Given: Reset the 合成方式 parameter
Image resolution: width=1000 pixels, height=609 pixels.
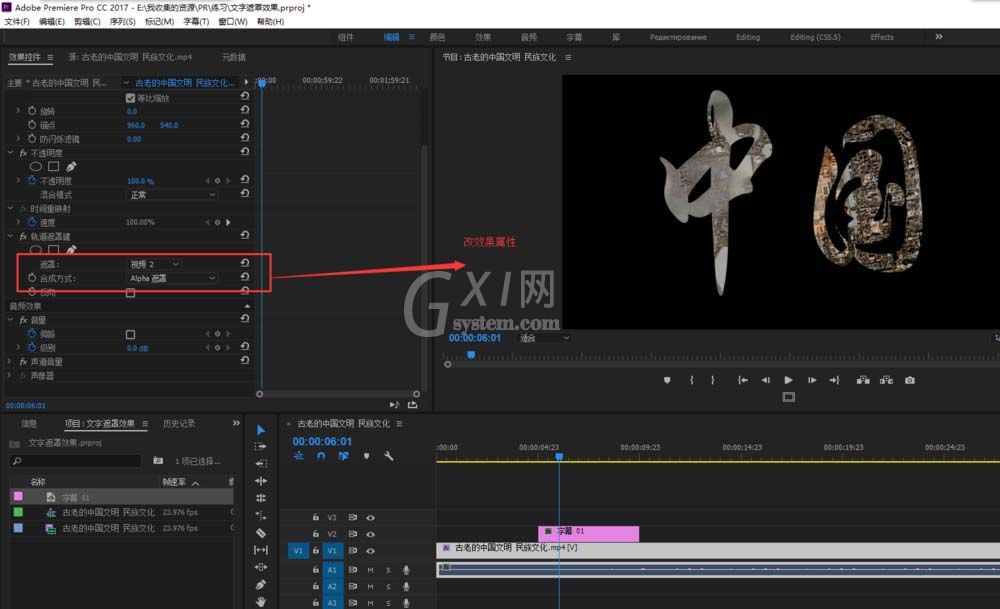Looking at the screenshot, I should (x=244, y=277).
